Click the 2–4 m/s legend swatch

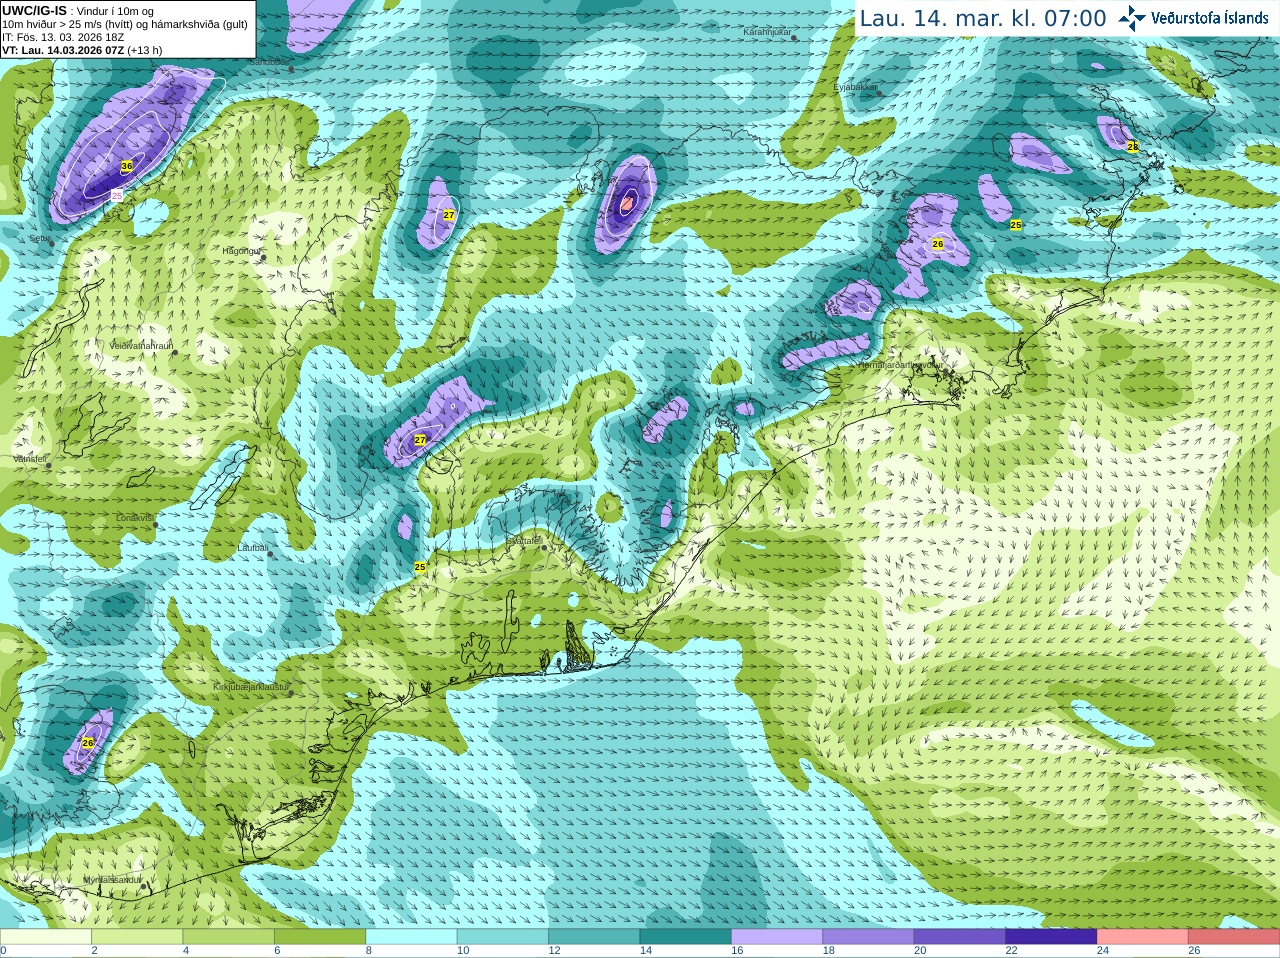pyautogui.click(x=137, y=937)
